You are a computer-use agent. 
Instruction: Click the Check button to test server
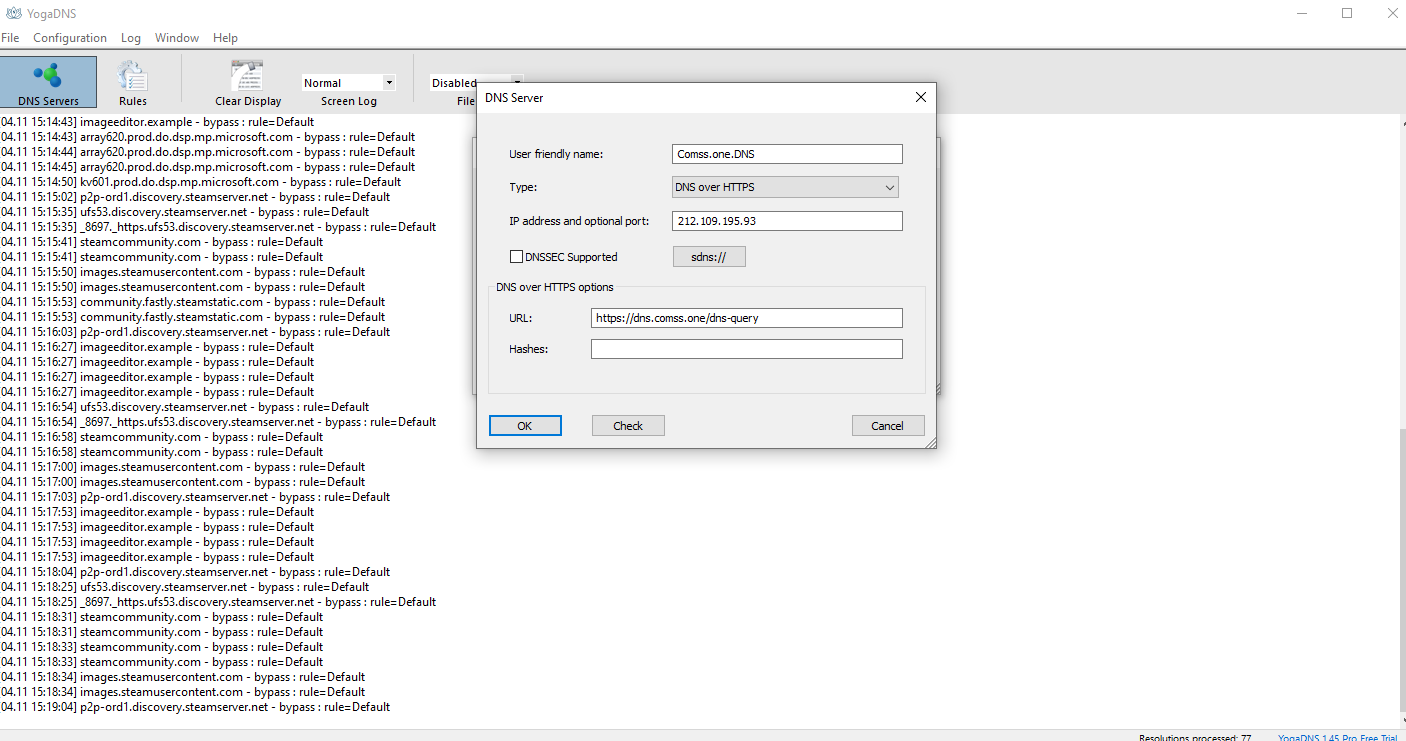point(628,426)
